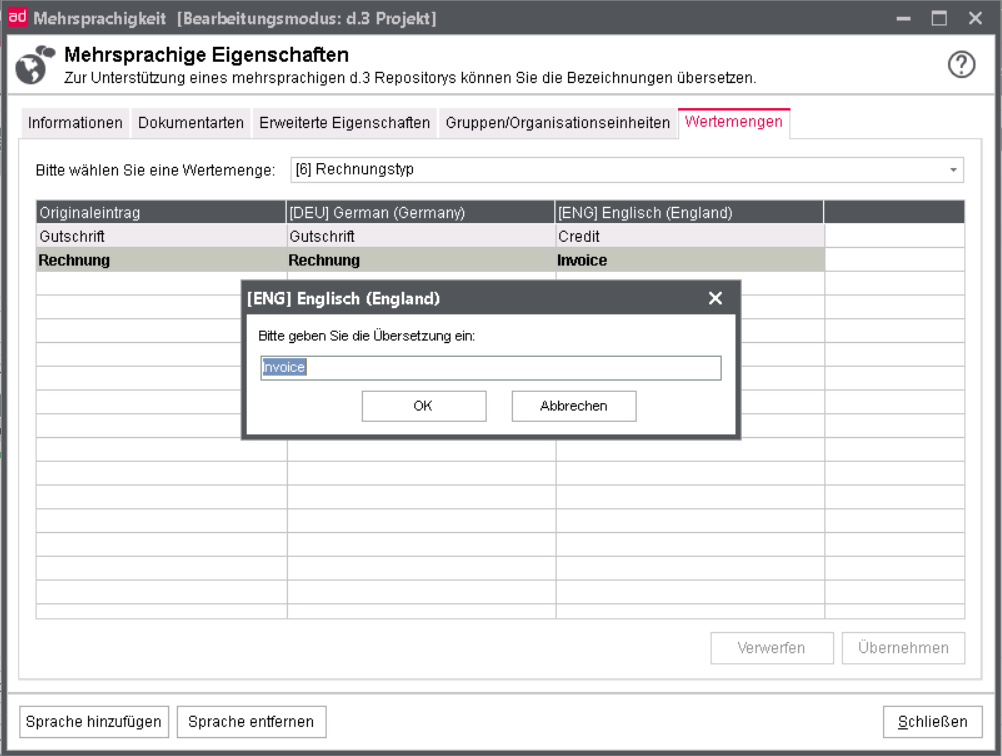
Task: Click Rechnung in the Originaleintrag column
Action: 161,260
